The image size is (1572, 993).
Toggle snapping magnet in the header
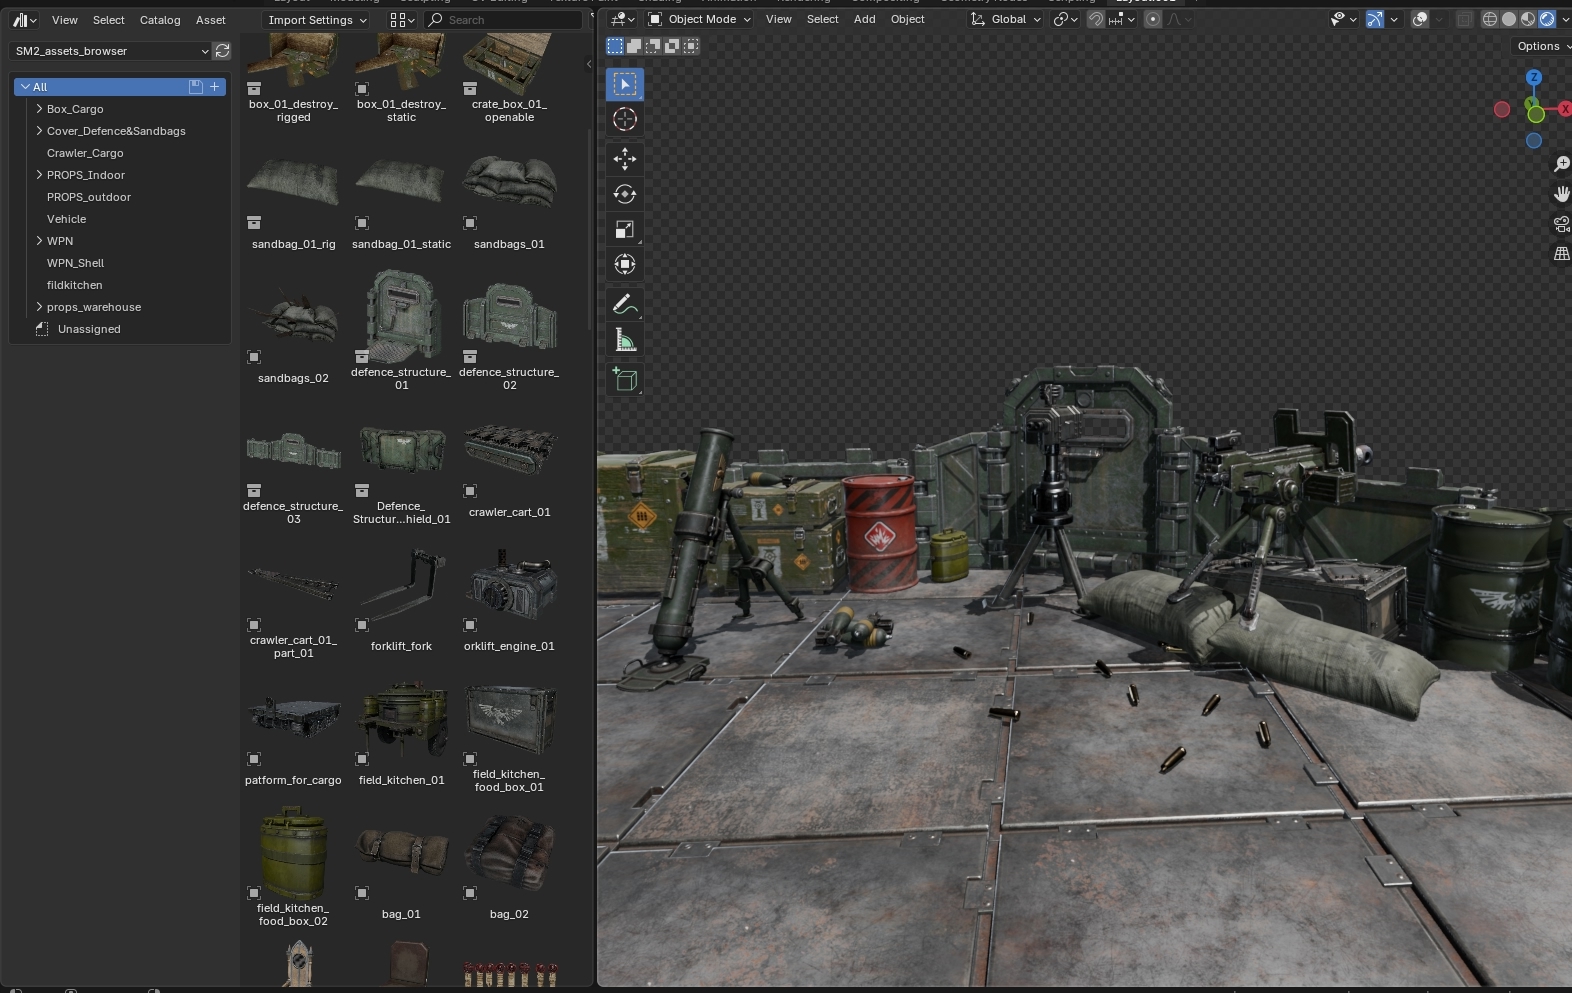pyautogui.click(x=1096, y=19)
